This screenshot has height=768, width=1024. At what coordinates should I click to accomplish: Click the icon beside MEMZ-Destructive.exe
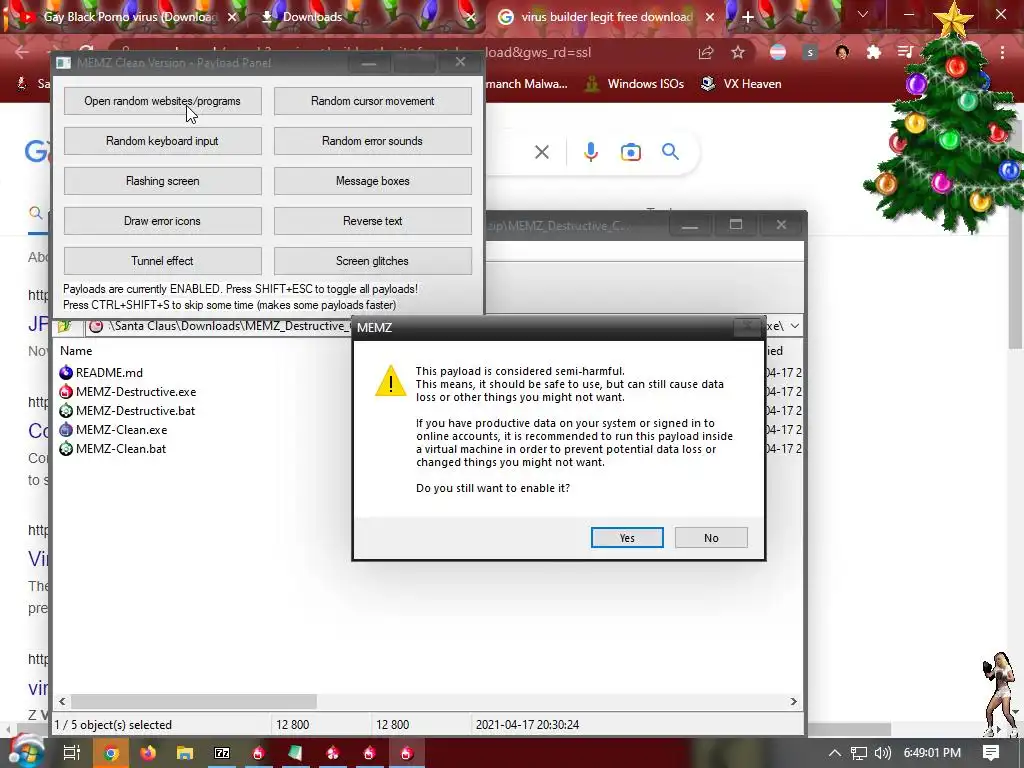[x=66, y=392]
